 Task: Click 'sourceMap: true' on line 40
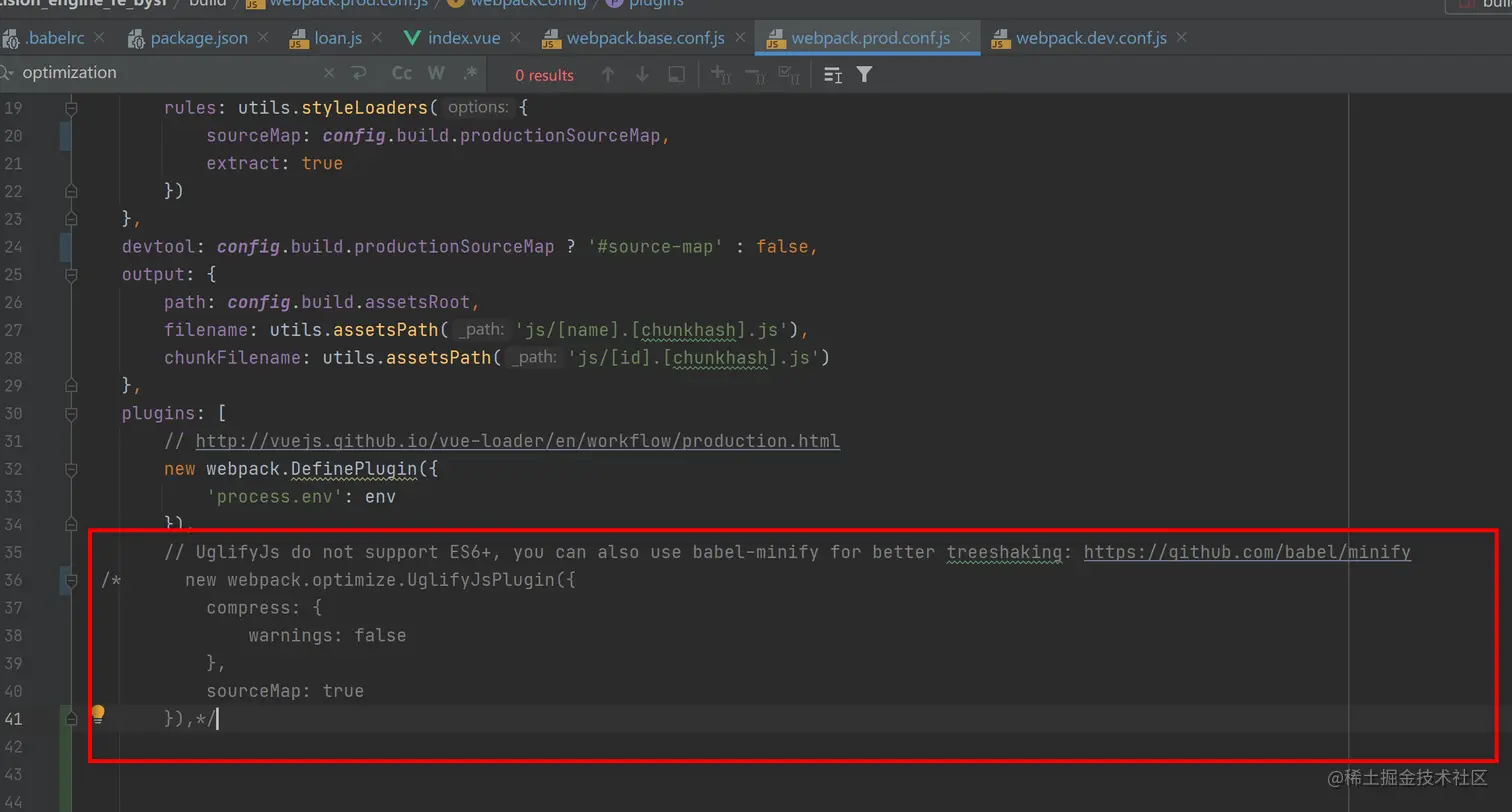(285, 691)
